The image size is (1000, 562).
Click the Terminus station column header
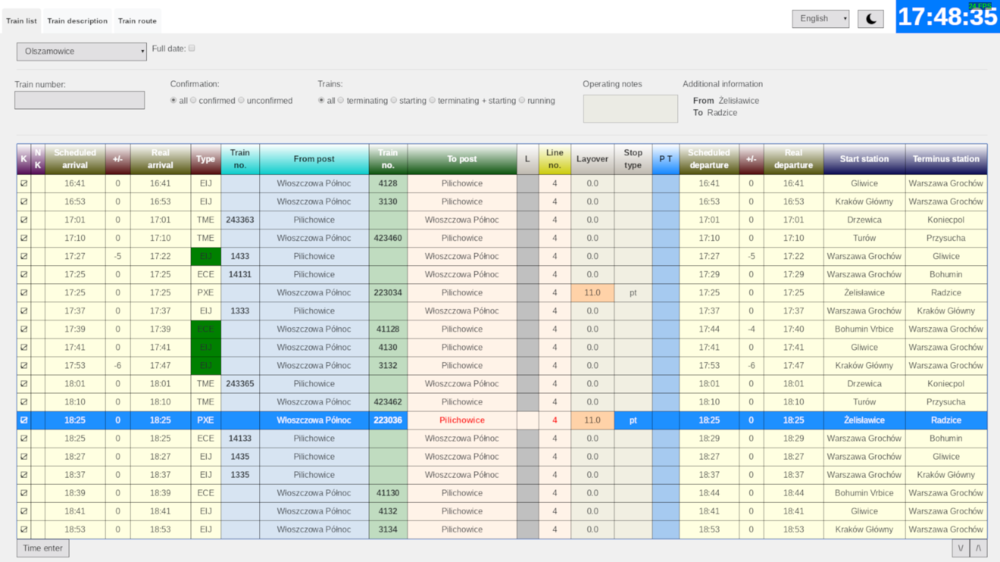click(x=946, y=159)
